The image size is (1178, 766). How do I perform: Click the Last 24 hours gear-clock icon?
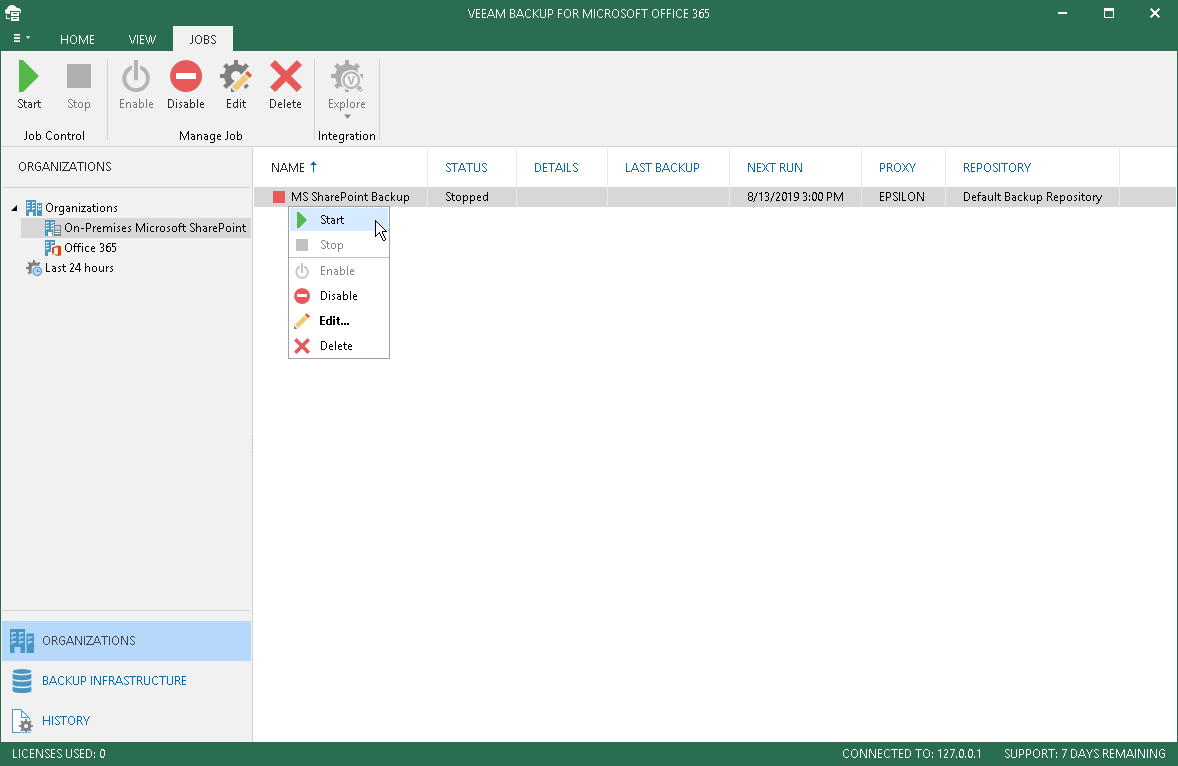click(x=34, y=268)
